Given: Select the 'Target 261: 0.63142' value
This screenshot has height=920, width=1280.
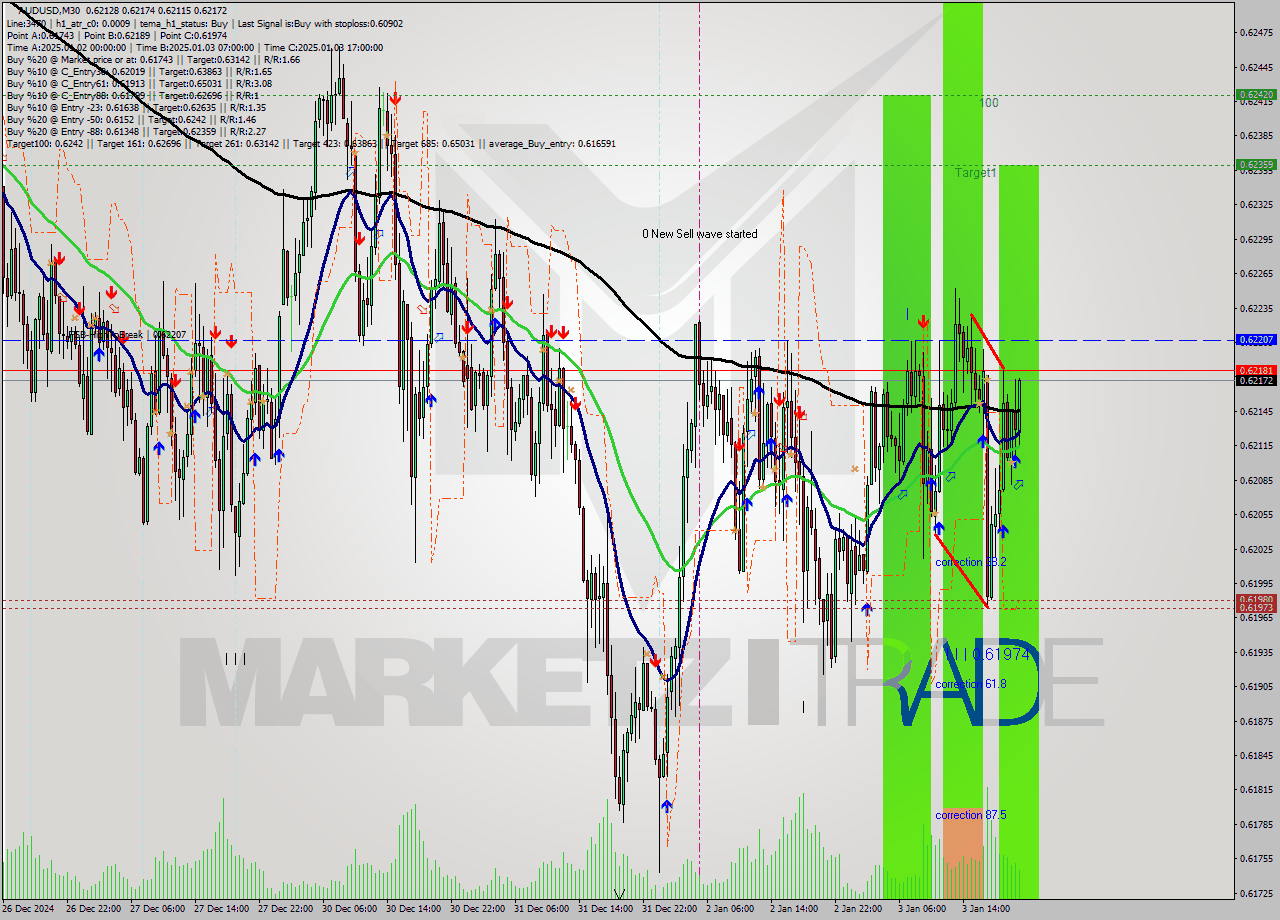Looking at the screenshot, I should click(238, 144).
